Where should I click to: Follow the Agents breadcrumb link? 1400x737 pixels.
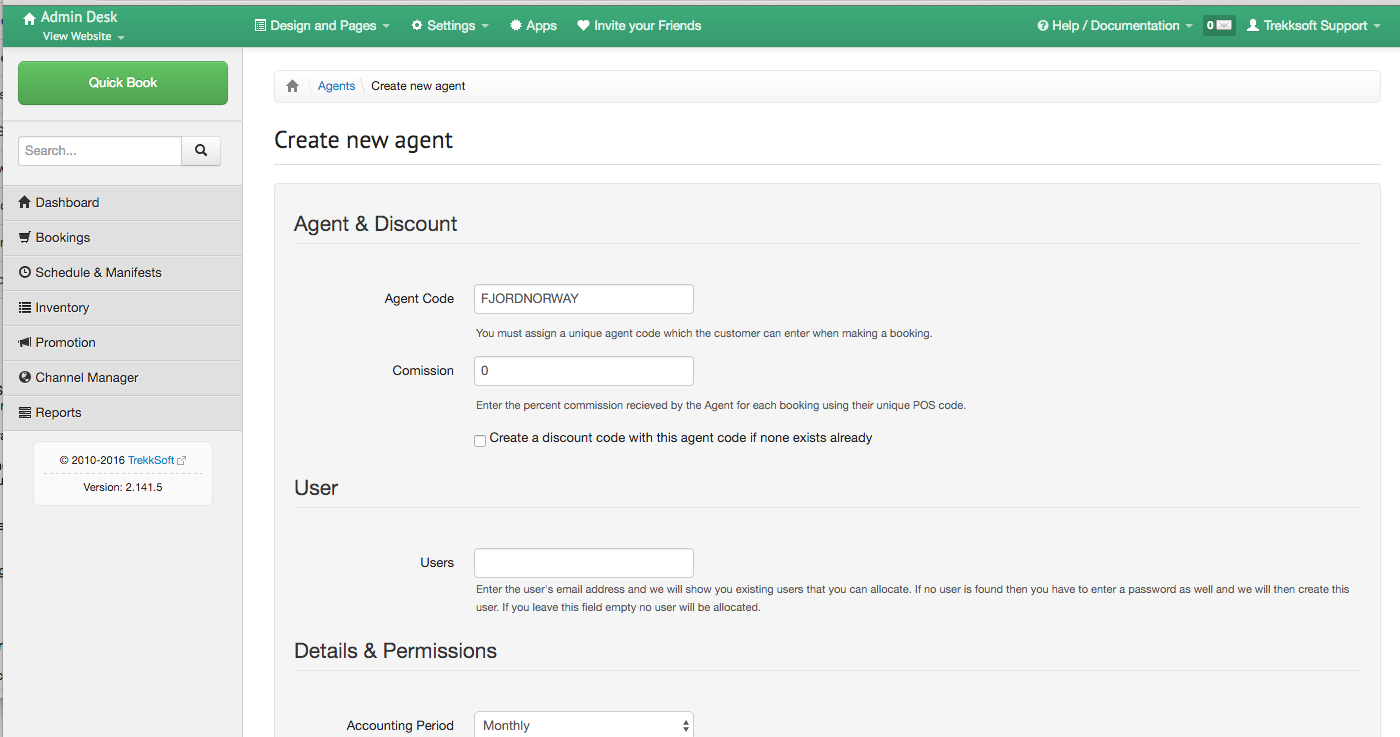(x=336, y=86)
